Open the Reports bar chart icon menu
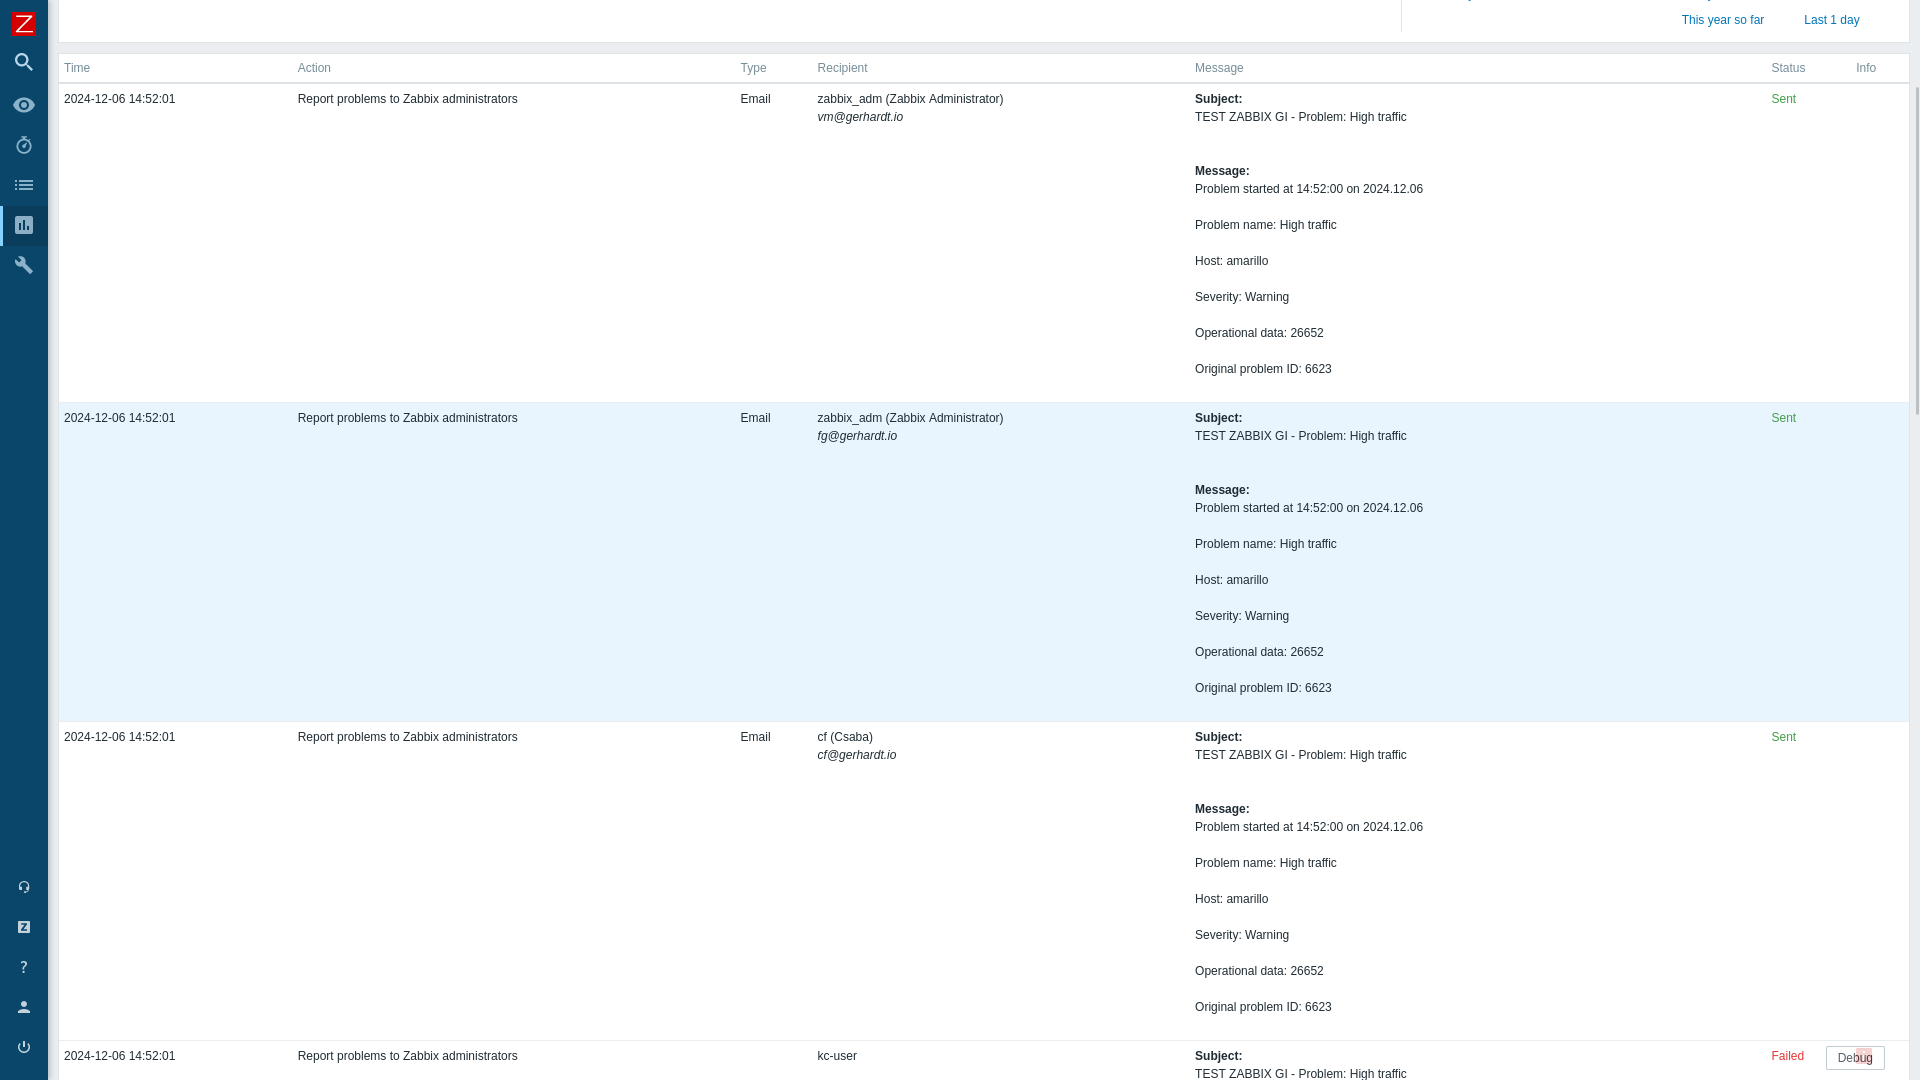 [x=24, y=226]
